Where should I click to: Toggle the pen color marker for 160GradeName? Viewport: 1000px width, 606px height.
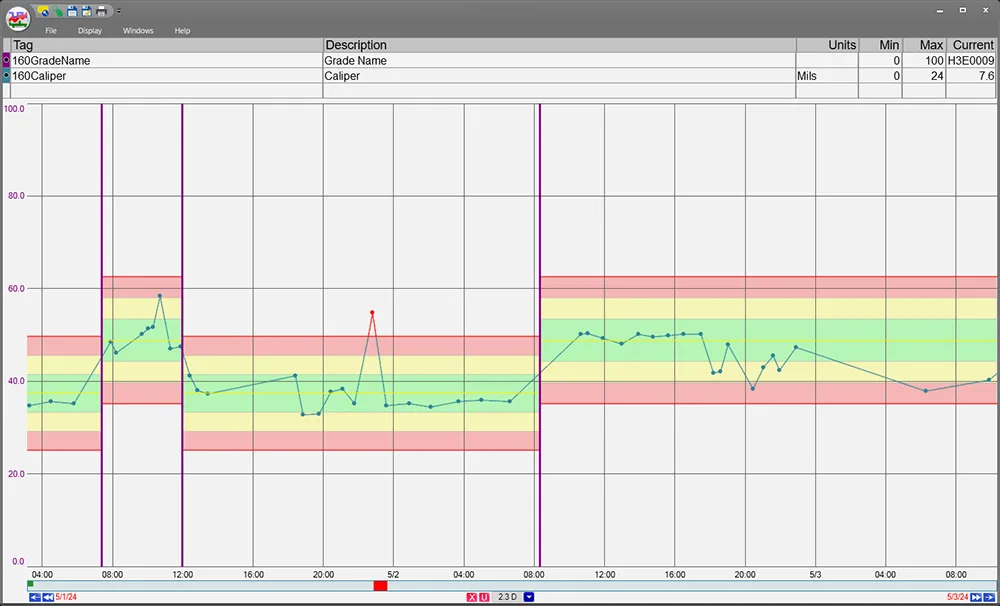click(5, 60)
